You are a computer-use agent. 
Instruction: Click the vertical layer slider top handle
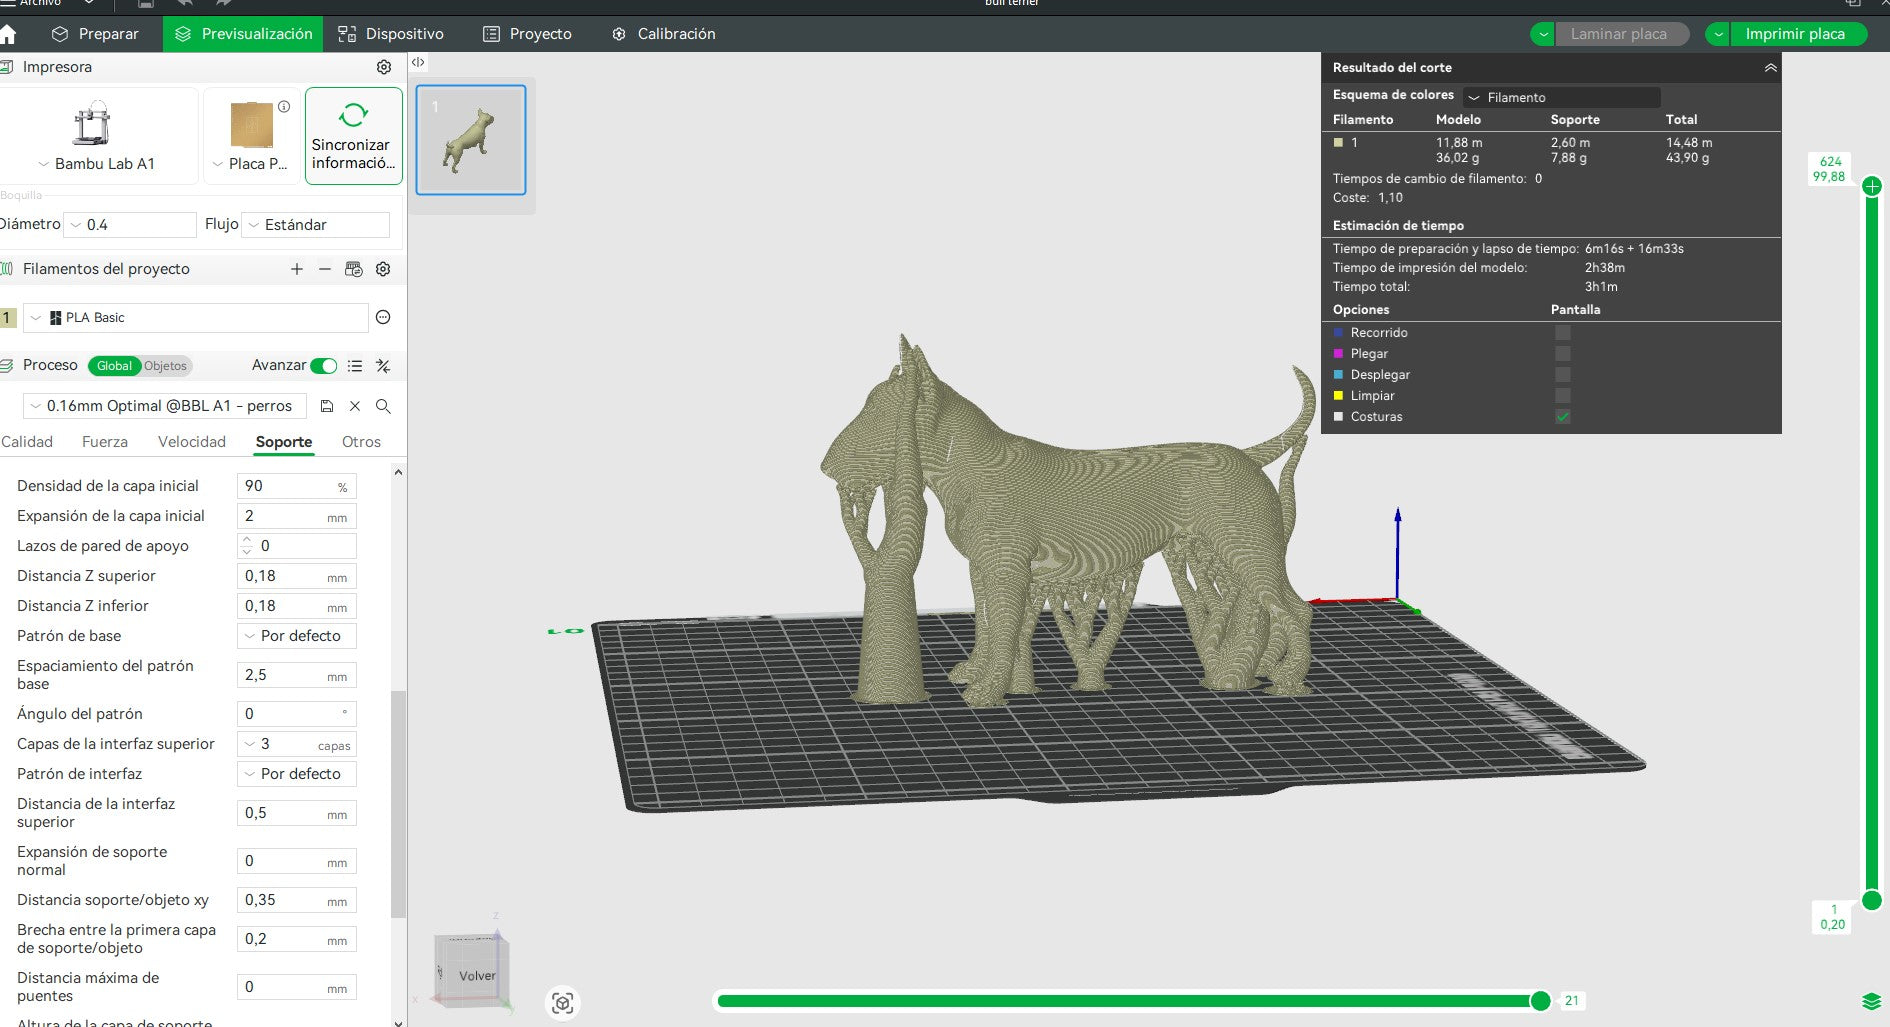point(1872,186)
